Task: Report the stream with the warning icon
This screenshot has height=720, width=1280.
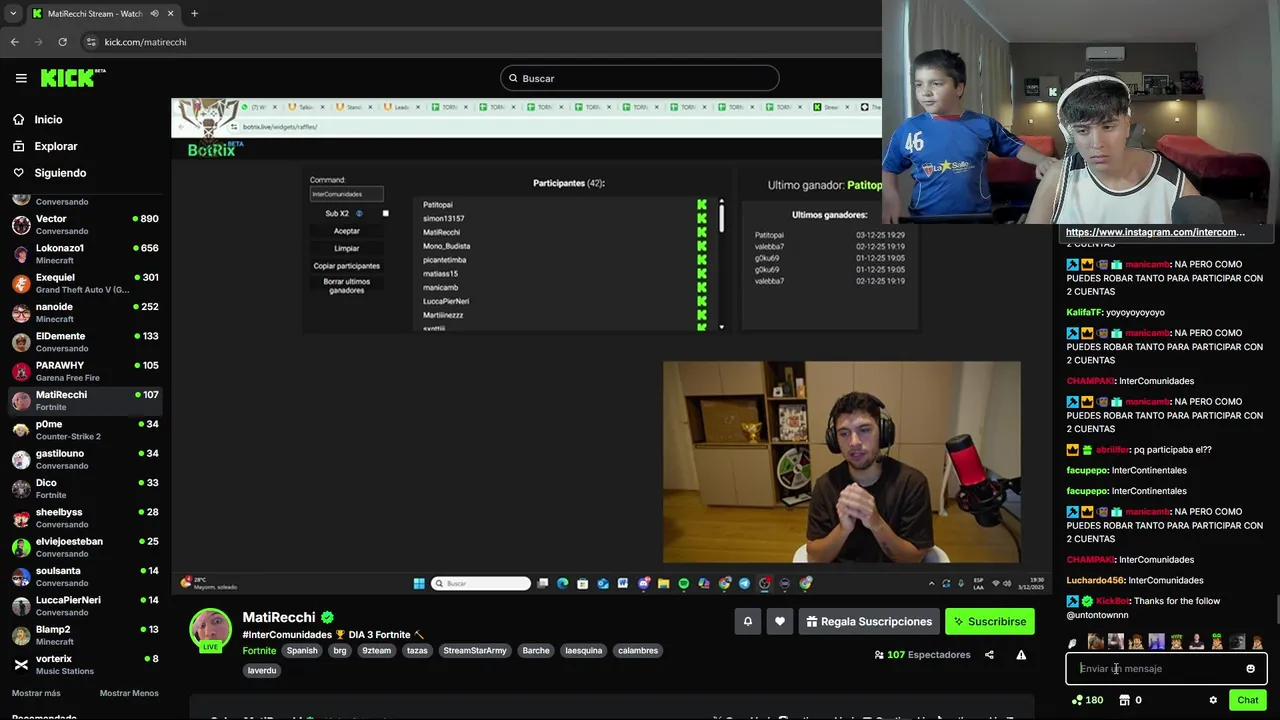Action: pyautogui.click(x=1021, y=655)
